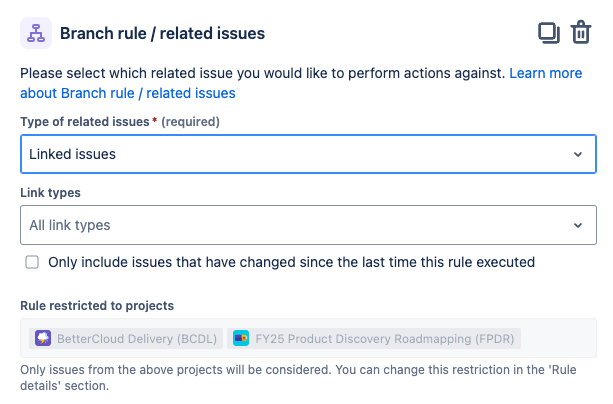This screenshot has height=404, width=613.
Task: Select the BetterCloud Delivery (BCDL) project chip
Action: point(126,338)
